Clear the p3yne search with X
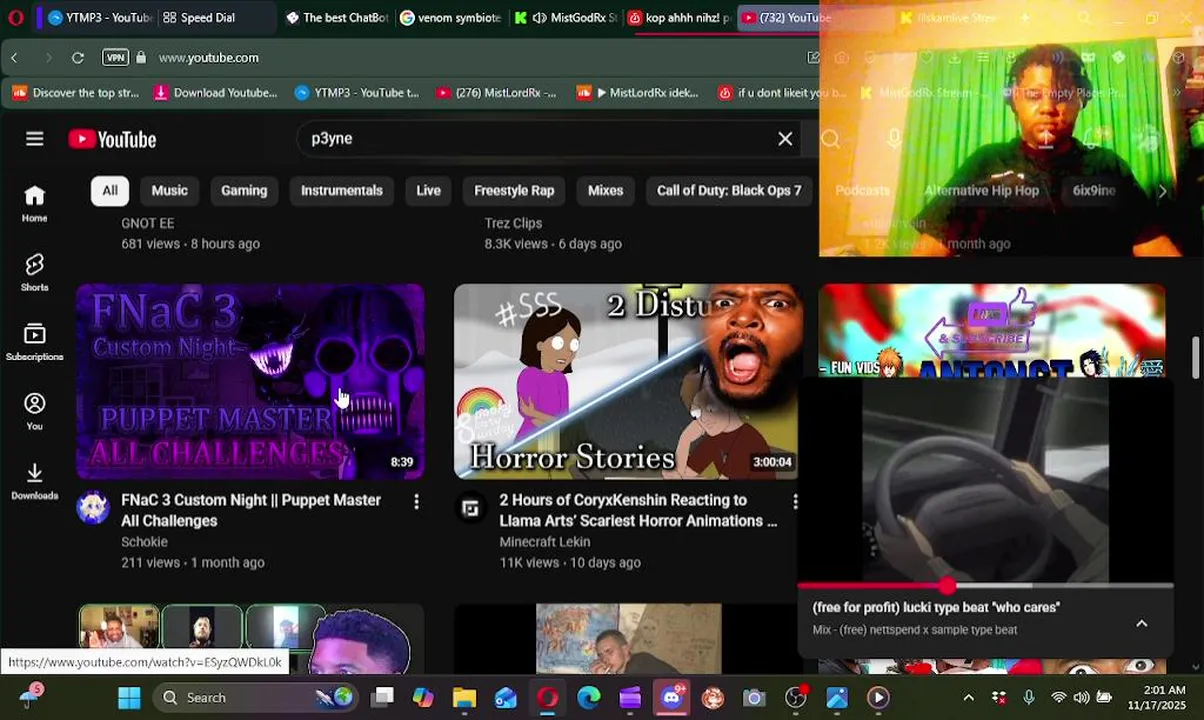The width and height of the screenshot is (1204, 720). click(x=785, y=139)
